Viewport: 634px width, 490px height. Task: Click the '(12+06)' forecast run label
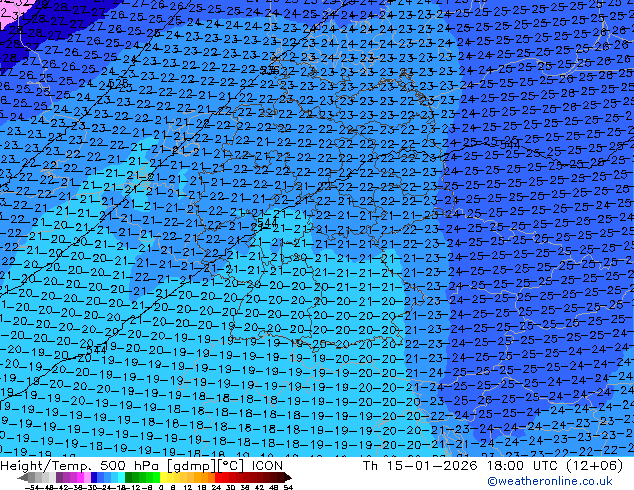coord(594,466)
